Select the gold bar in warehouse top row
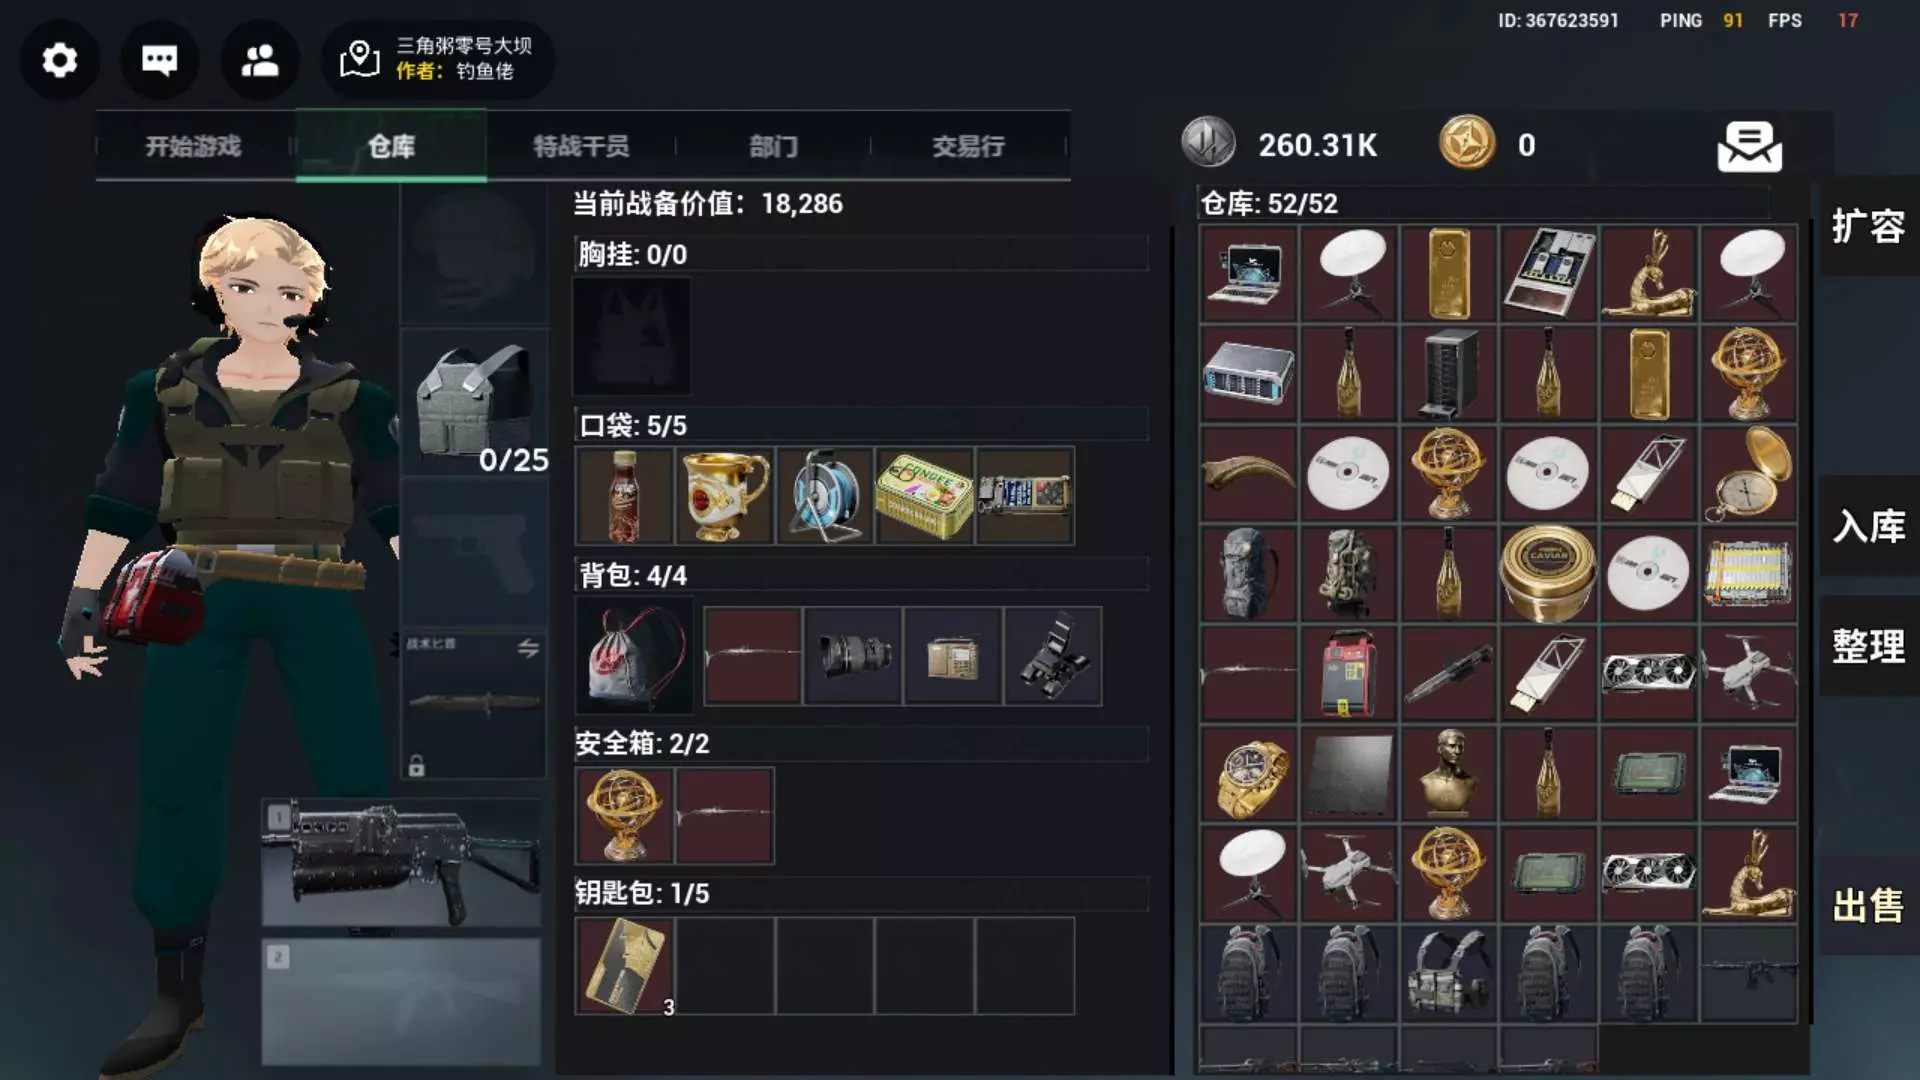 (x=1449, y=274)
